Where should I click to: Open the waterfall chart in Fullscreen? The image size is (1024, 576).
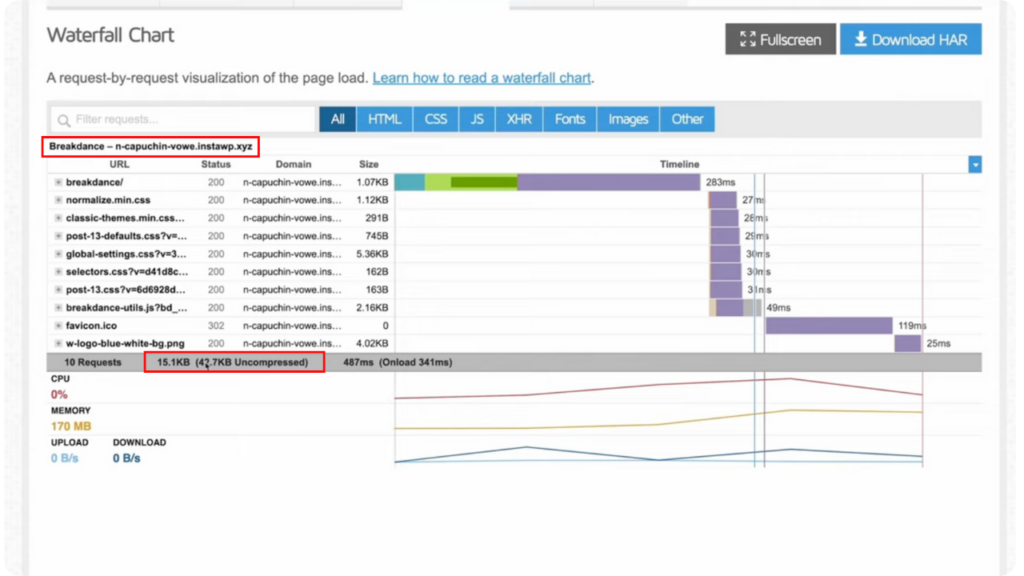(780, 39)
